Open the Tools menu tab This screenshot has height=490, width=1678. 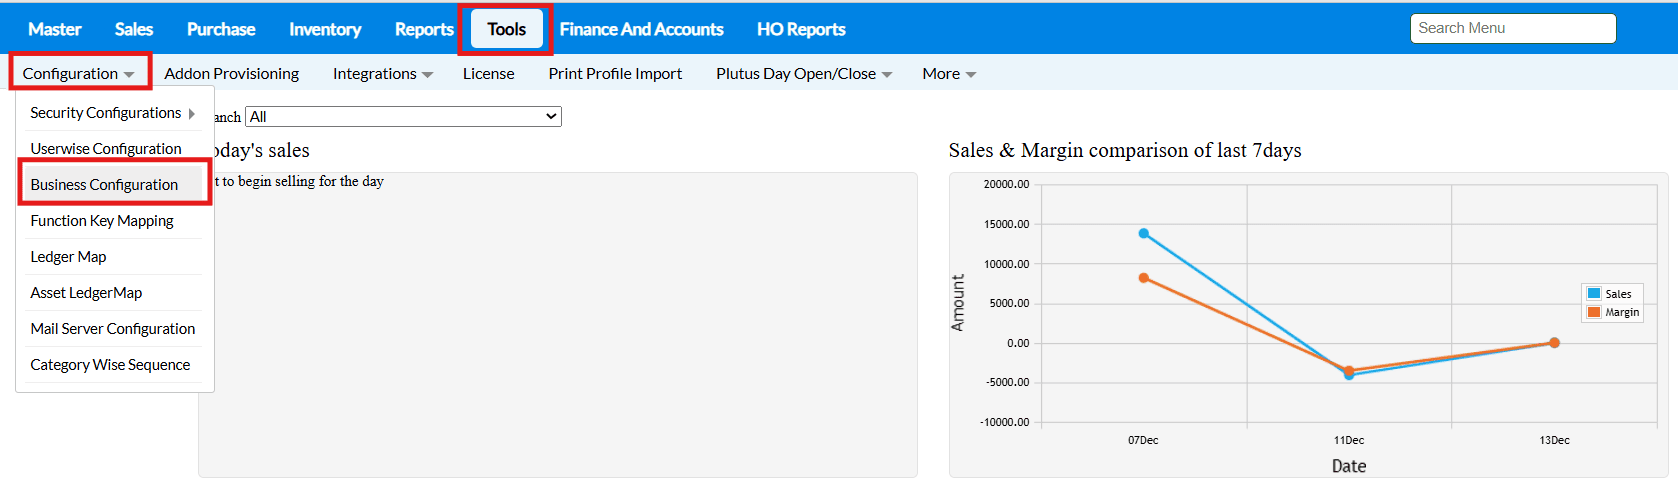(x=506, y=30)
